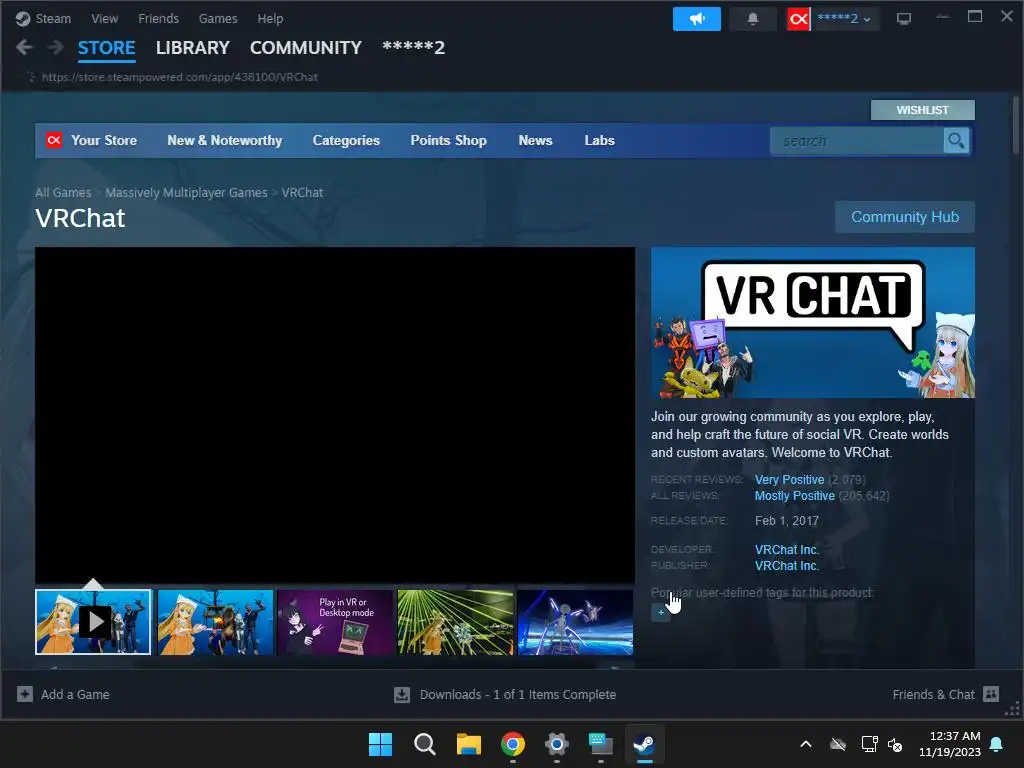Open store News
1024x768 pixels.
(x=536, y=140)
